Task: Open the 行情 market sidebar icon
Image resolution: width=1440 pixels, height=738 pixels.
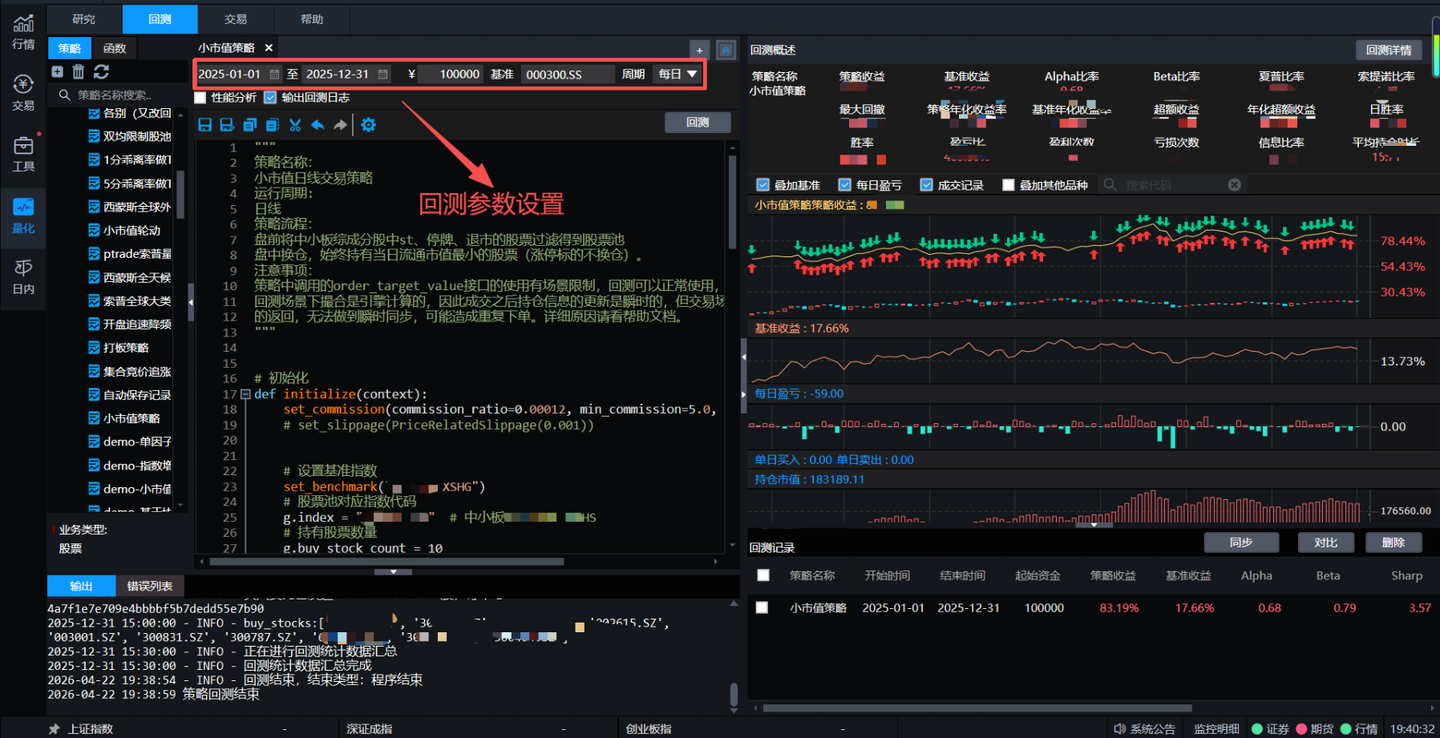Action: coord(23,32)
